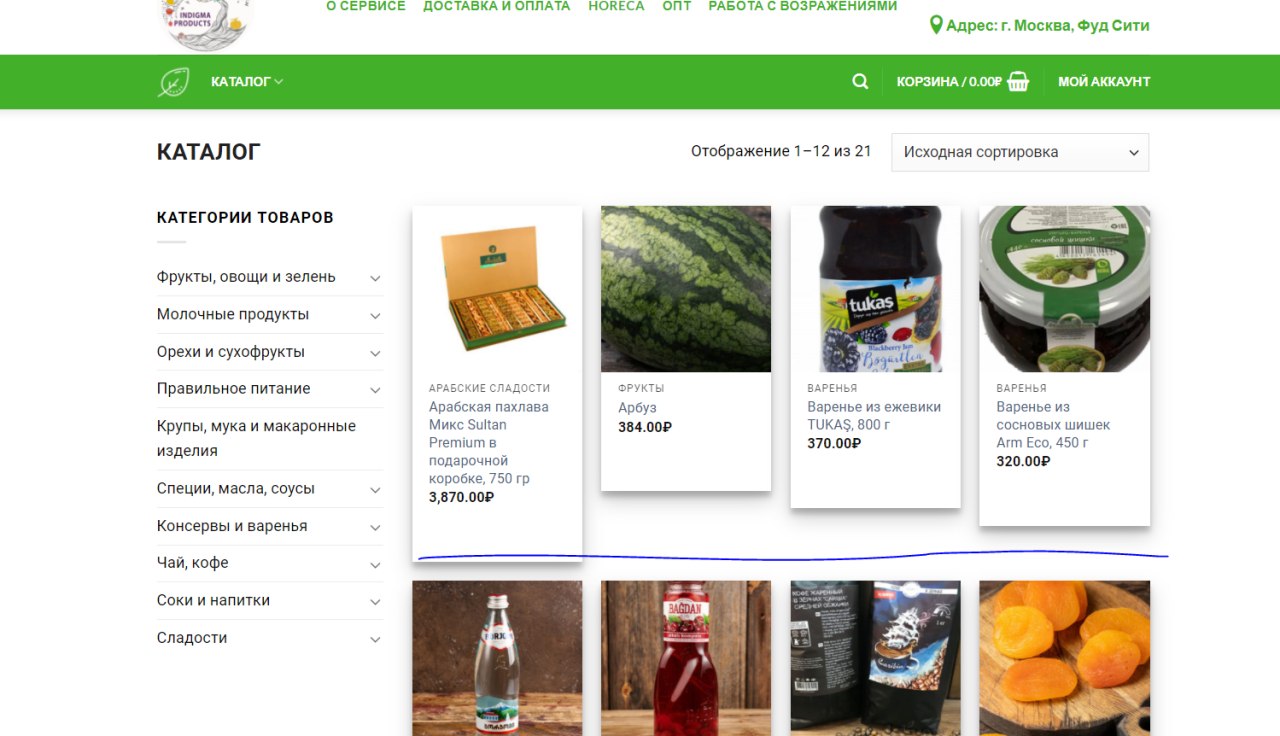Open Консервы и варенья category

pos(232,526)
